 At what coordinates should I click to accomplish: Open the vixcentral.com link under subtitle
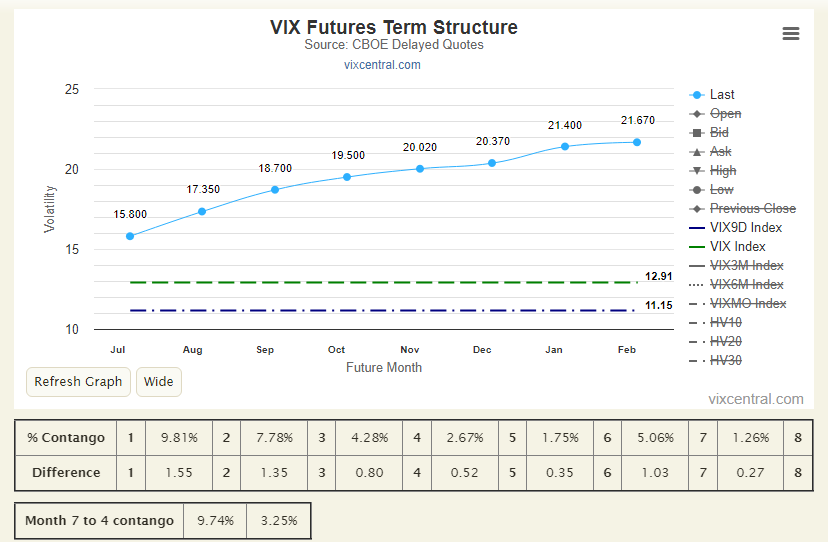382,65
